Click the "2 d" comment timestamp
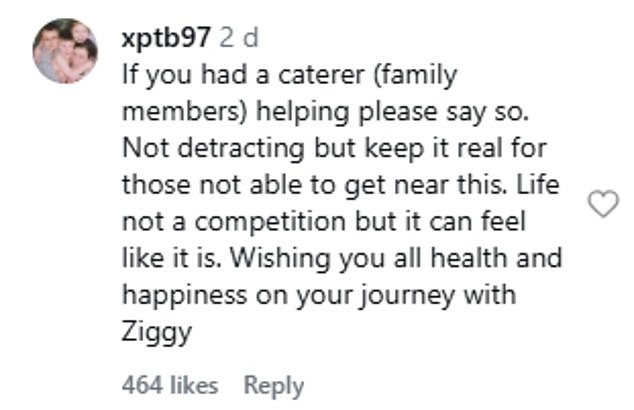The height and width of the screenshot is (410, 634). pyautogui.click(x=237, y=37)
